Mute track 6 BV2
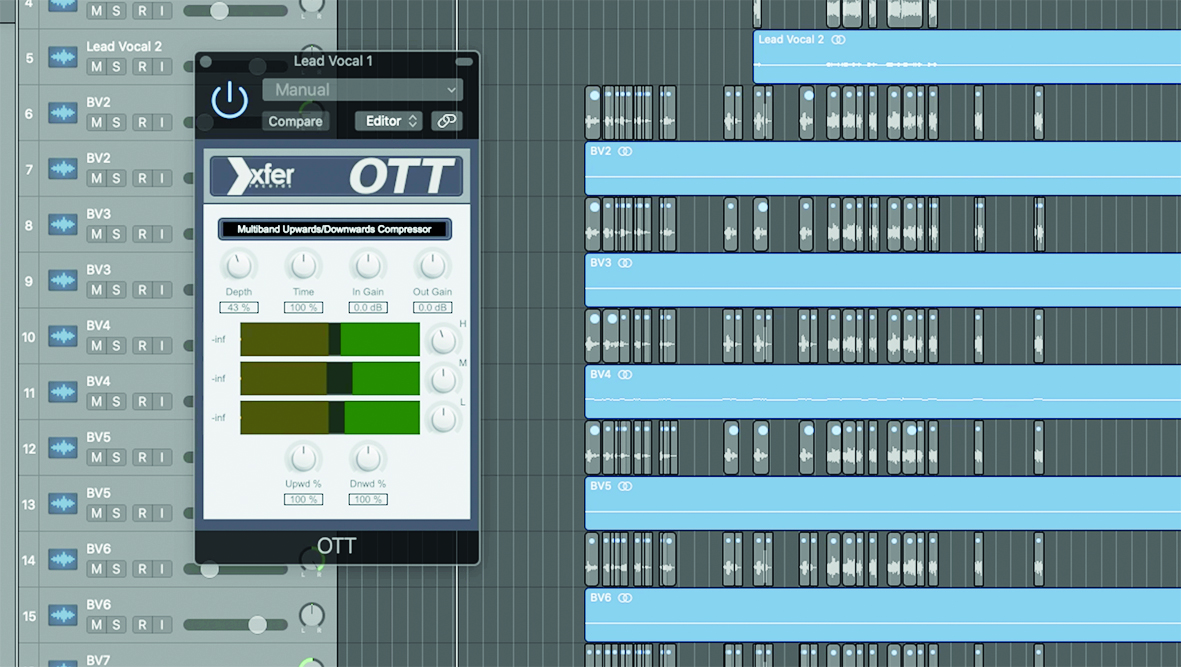1181x667 pixels. pyautogui.click(x=96, y=122)
